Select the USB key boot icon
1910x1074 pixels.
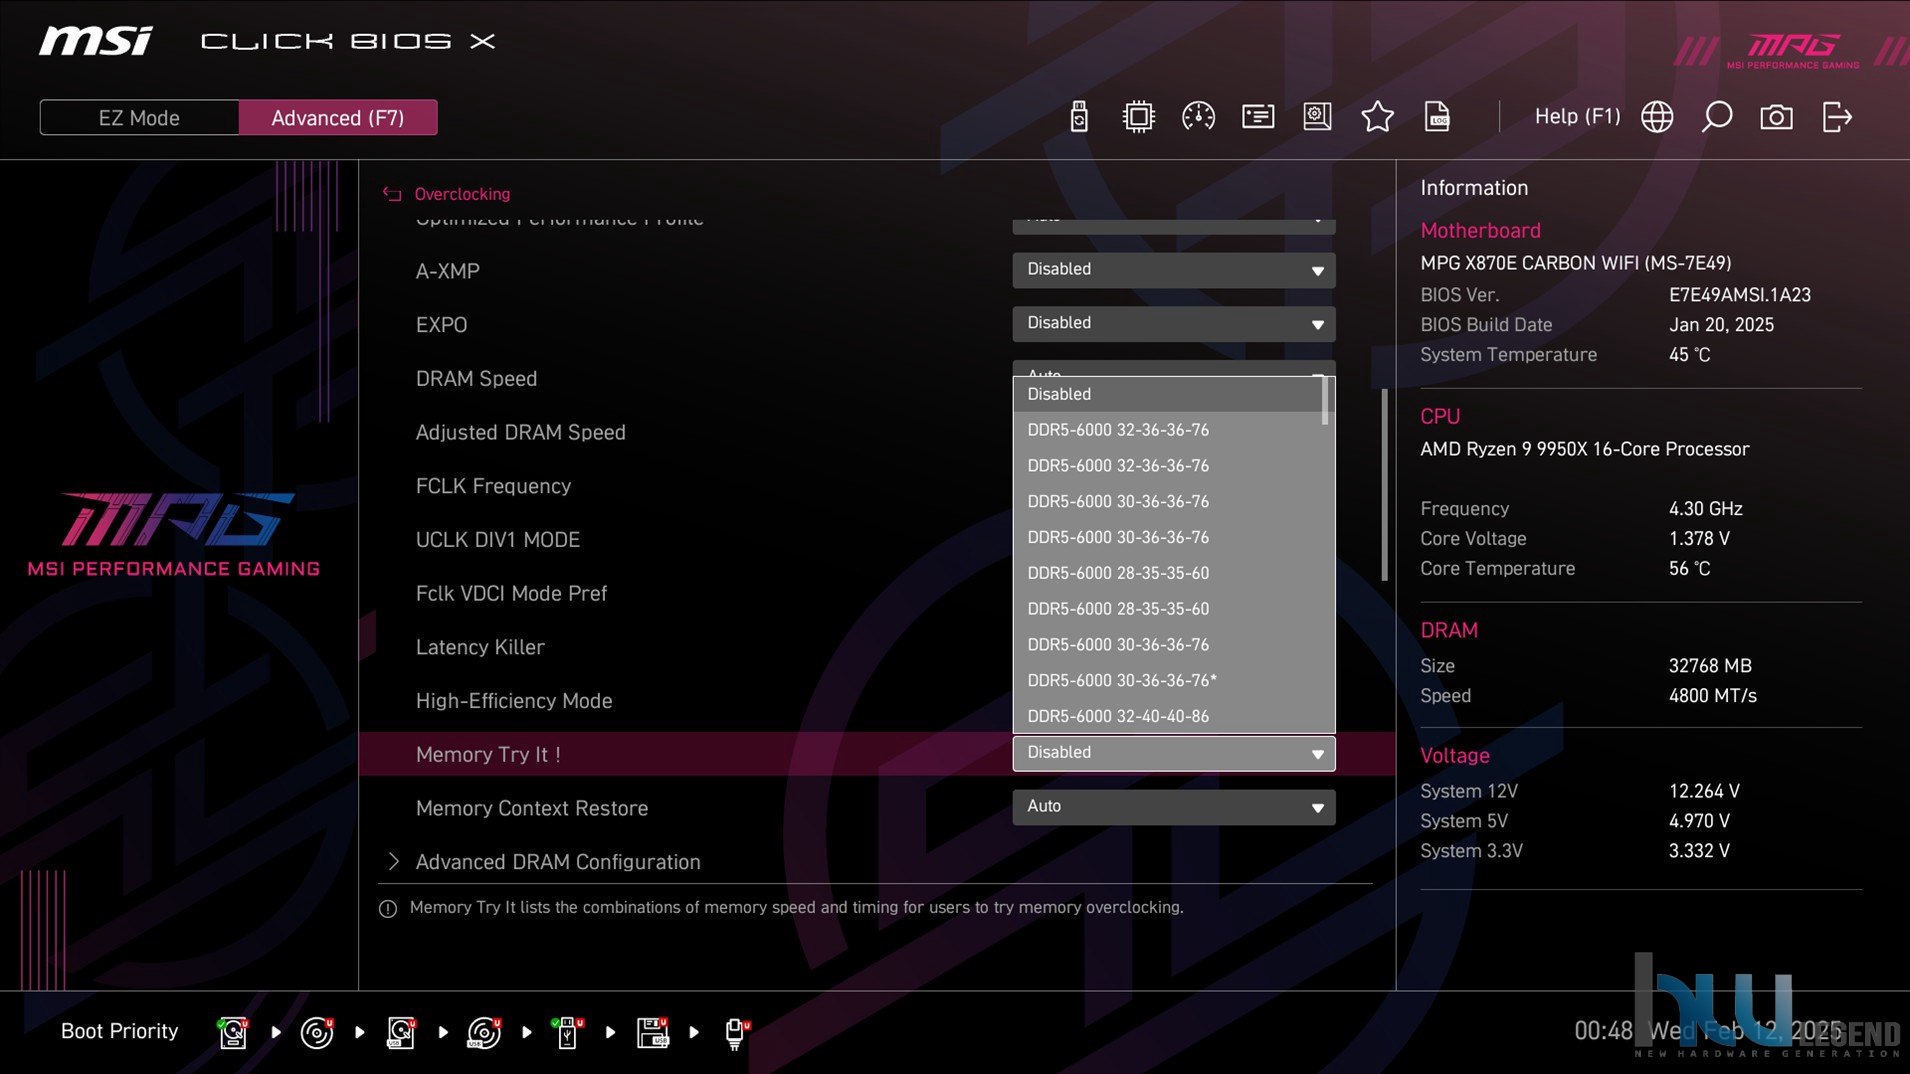[567, 1032]
